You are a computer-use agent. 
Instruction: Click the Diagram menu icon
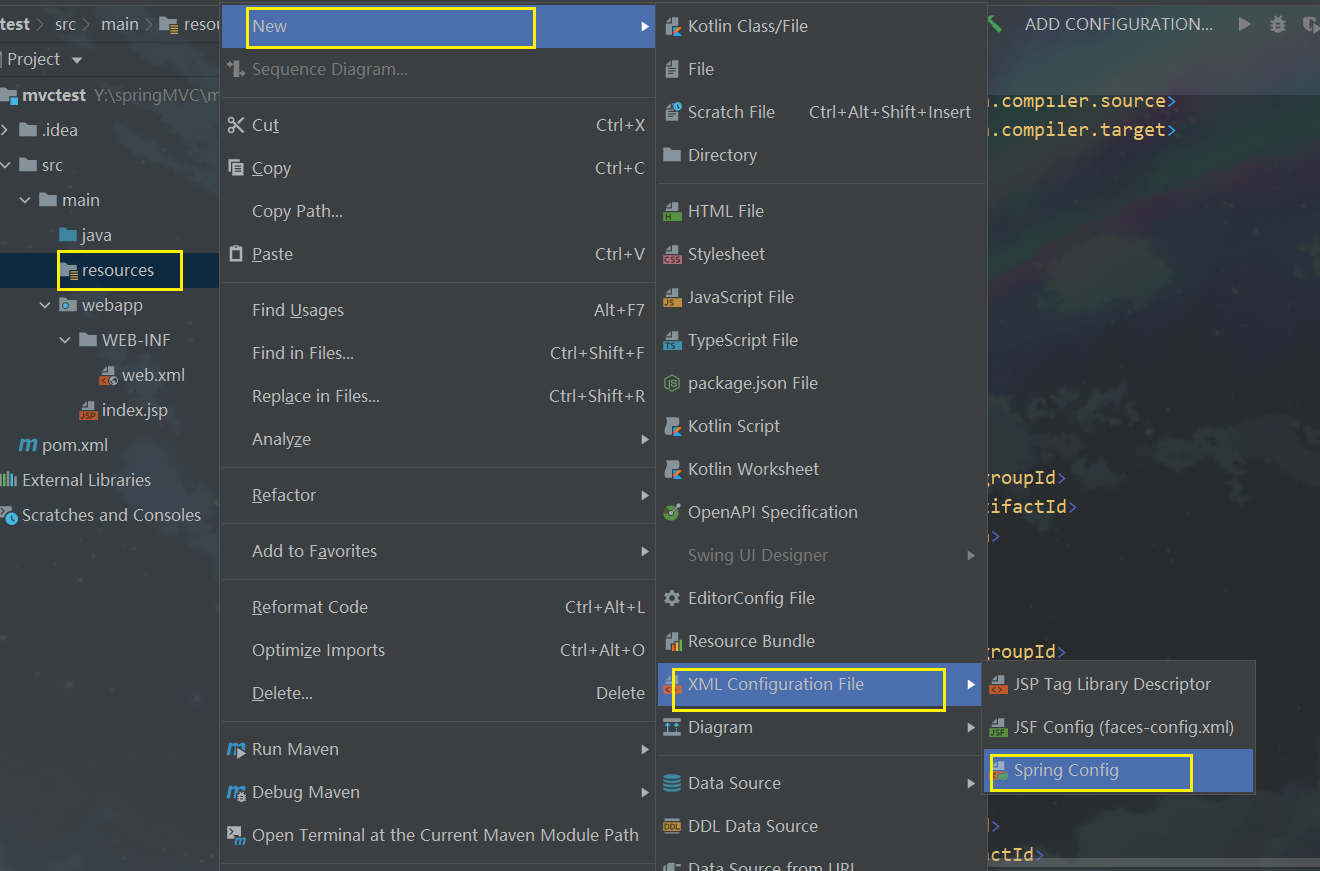[672, 727]
